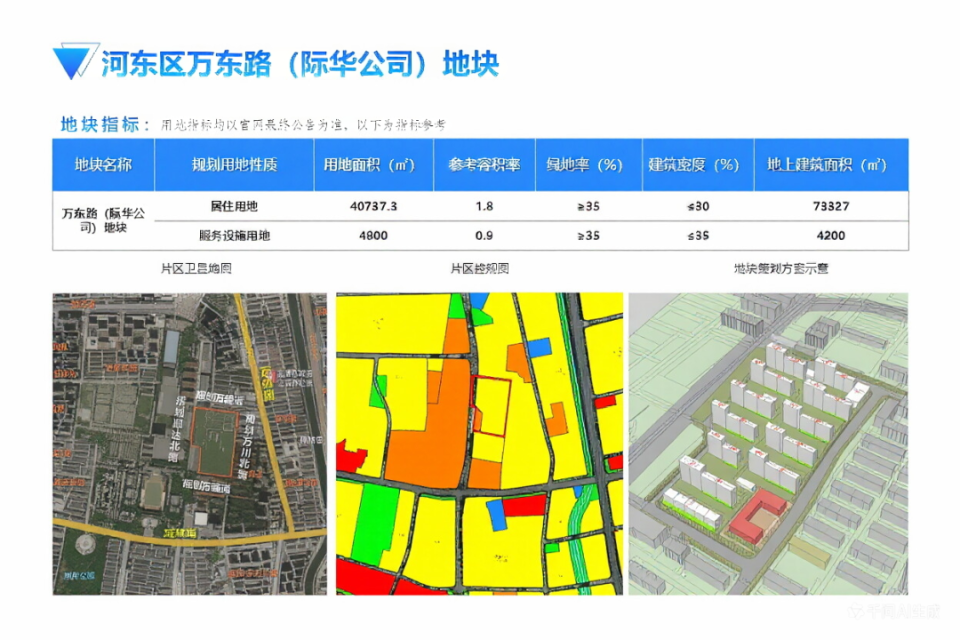Open the 3D massing scheme rendering
Screen dimensions: 960x640
[768, 444]
